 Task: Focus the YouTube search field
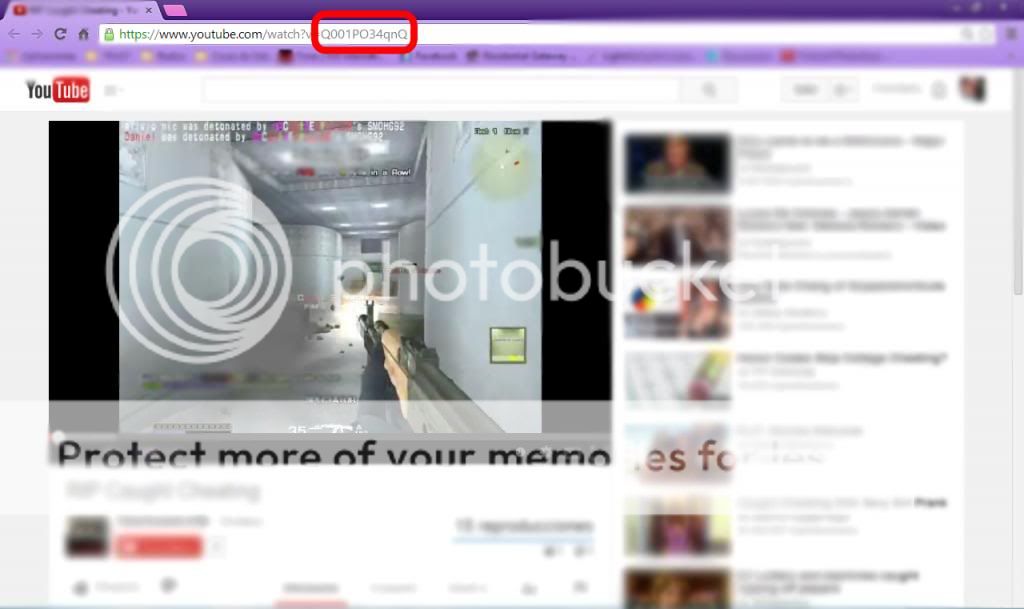pos(441,90)
